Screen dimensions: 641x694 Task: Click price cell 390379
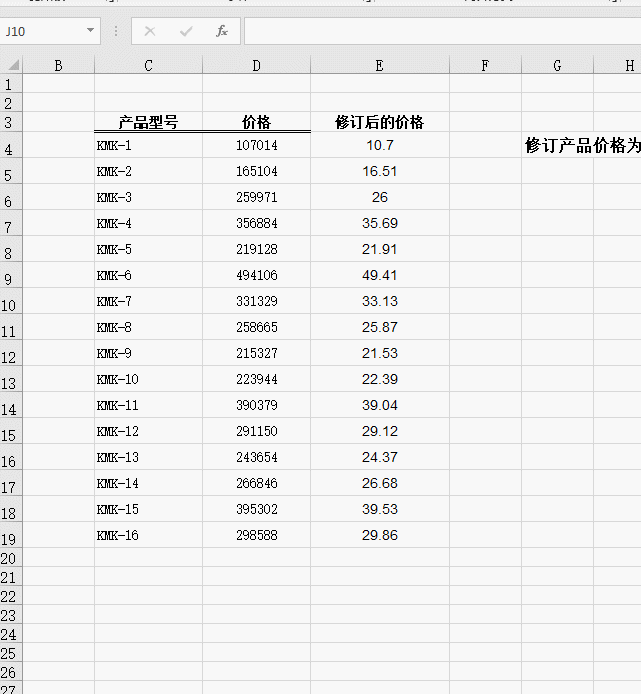pyautogui.click(x=256, y=405)
